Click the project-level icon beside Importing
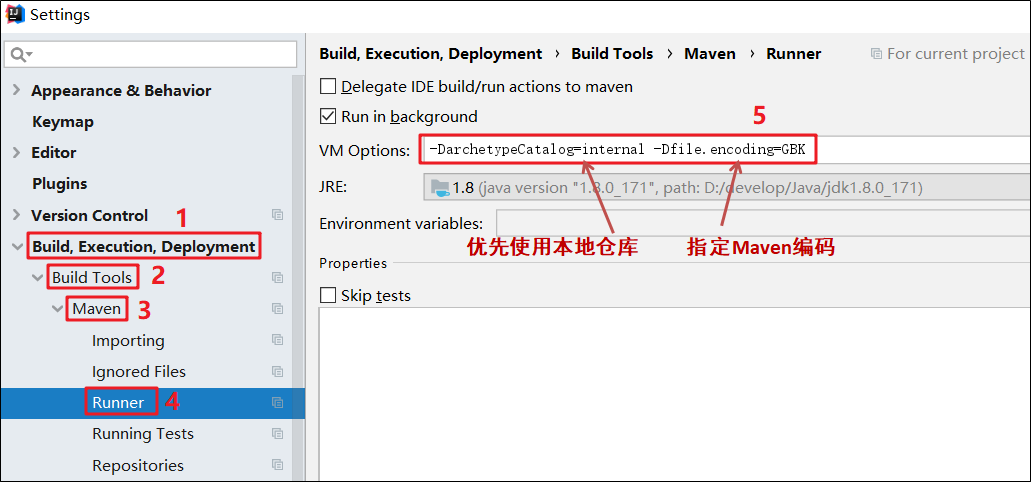 pyautogui.click(x=277, y=340)
